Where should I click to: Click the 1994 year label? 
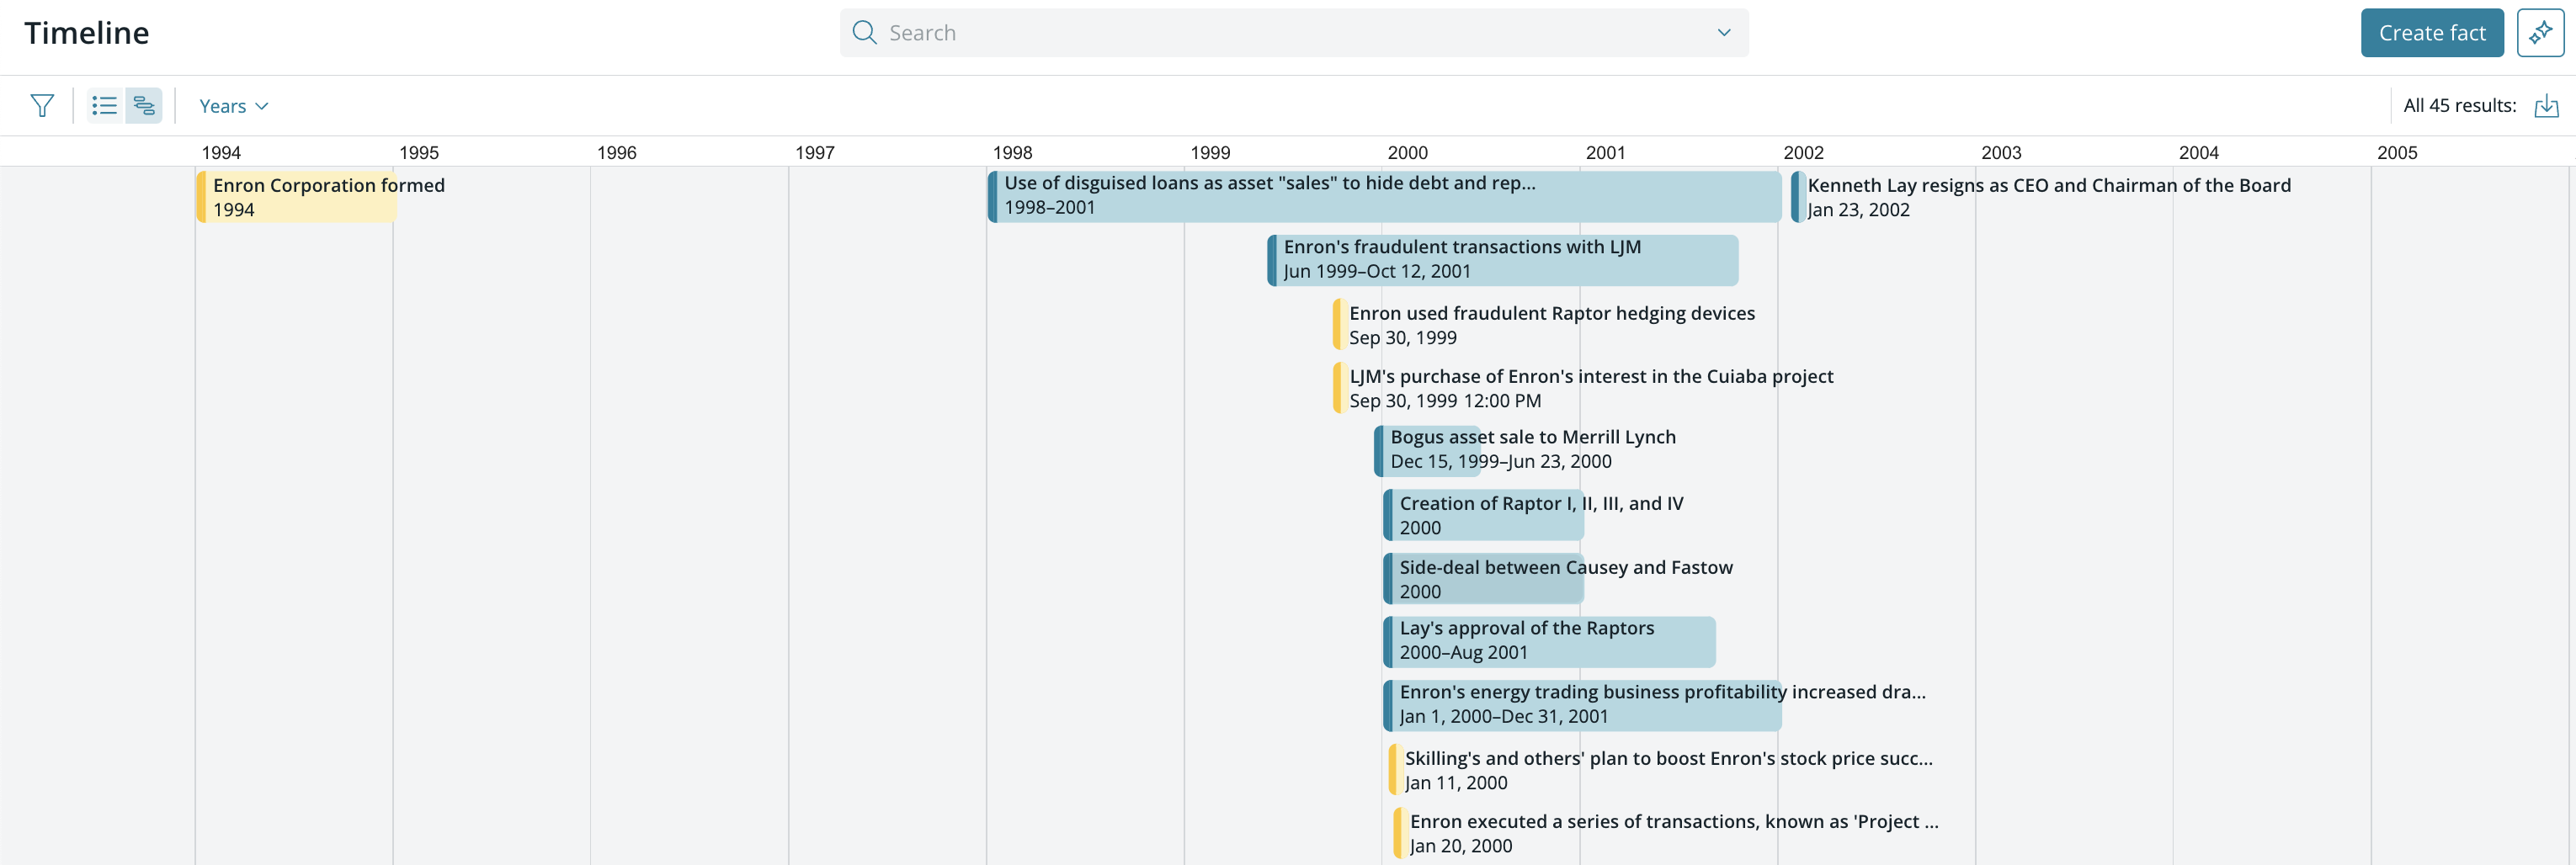point(221,153)
